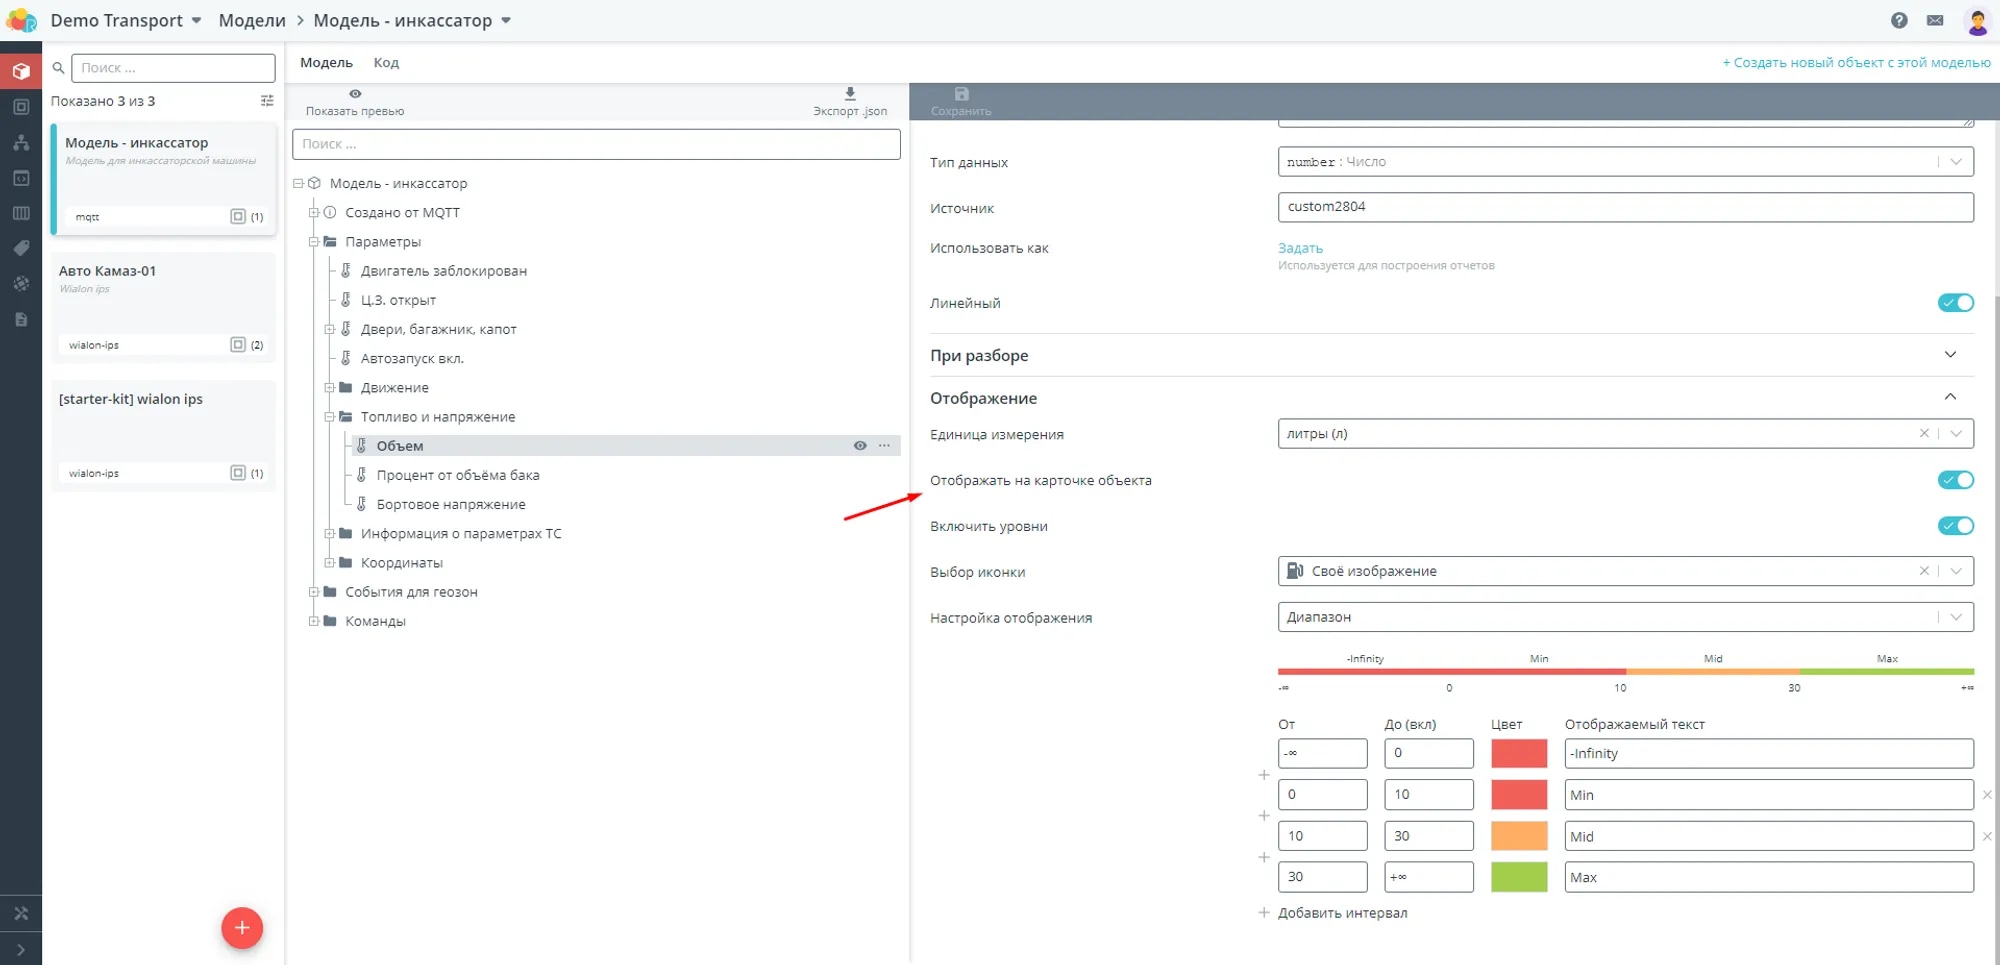The height and width of the screenshot is (965, 2000).
Task: Click the Задать link
Action: point(1300,248)
